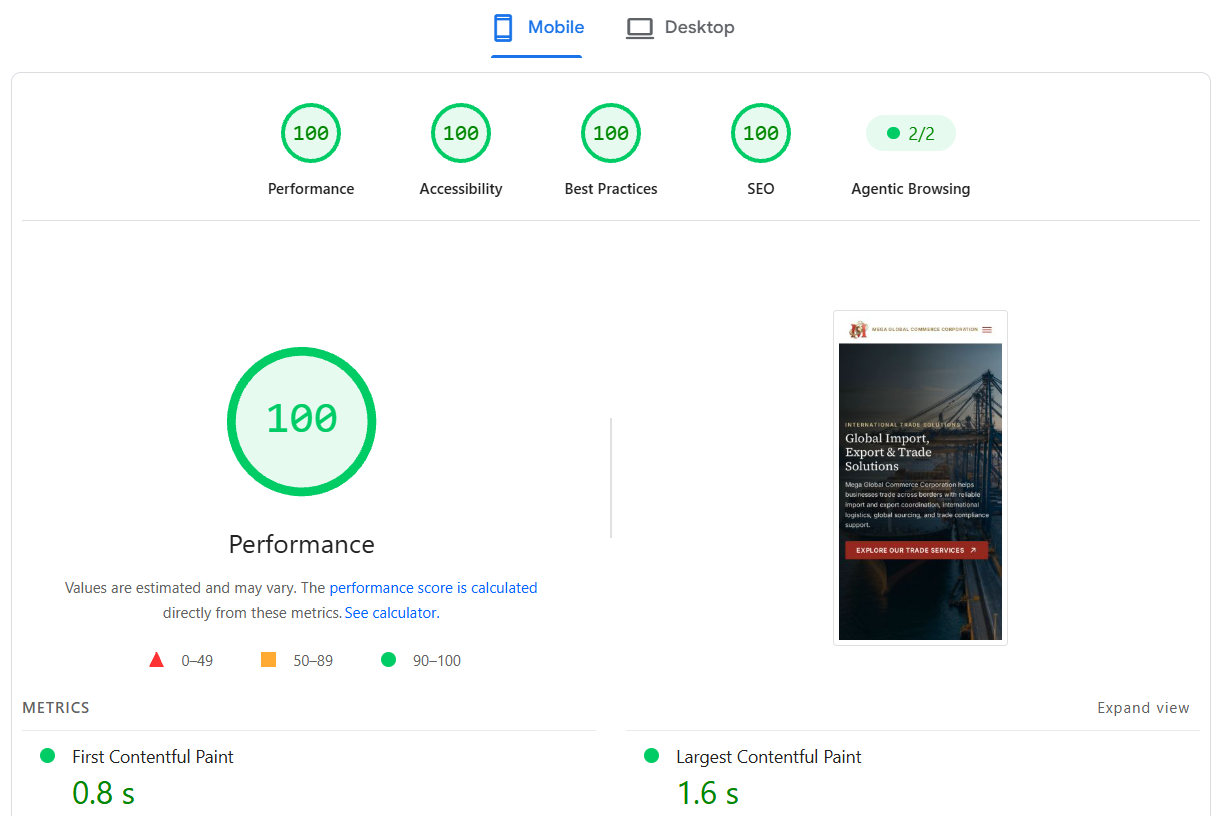Open the 'performance score is calculated' link
1217x816 pixels.
(x=433, y=588)
